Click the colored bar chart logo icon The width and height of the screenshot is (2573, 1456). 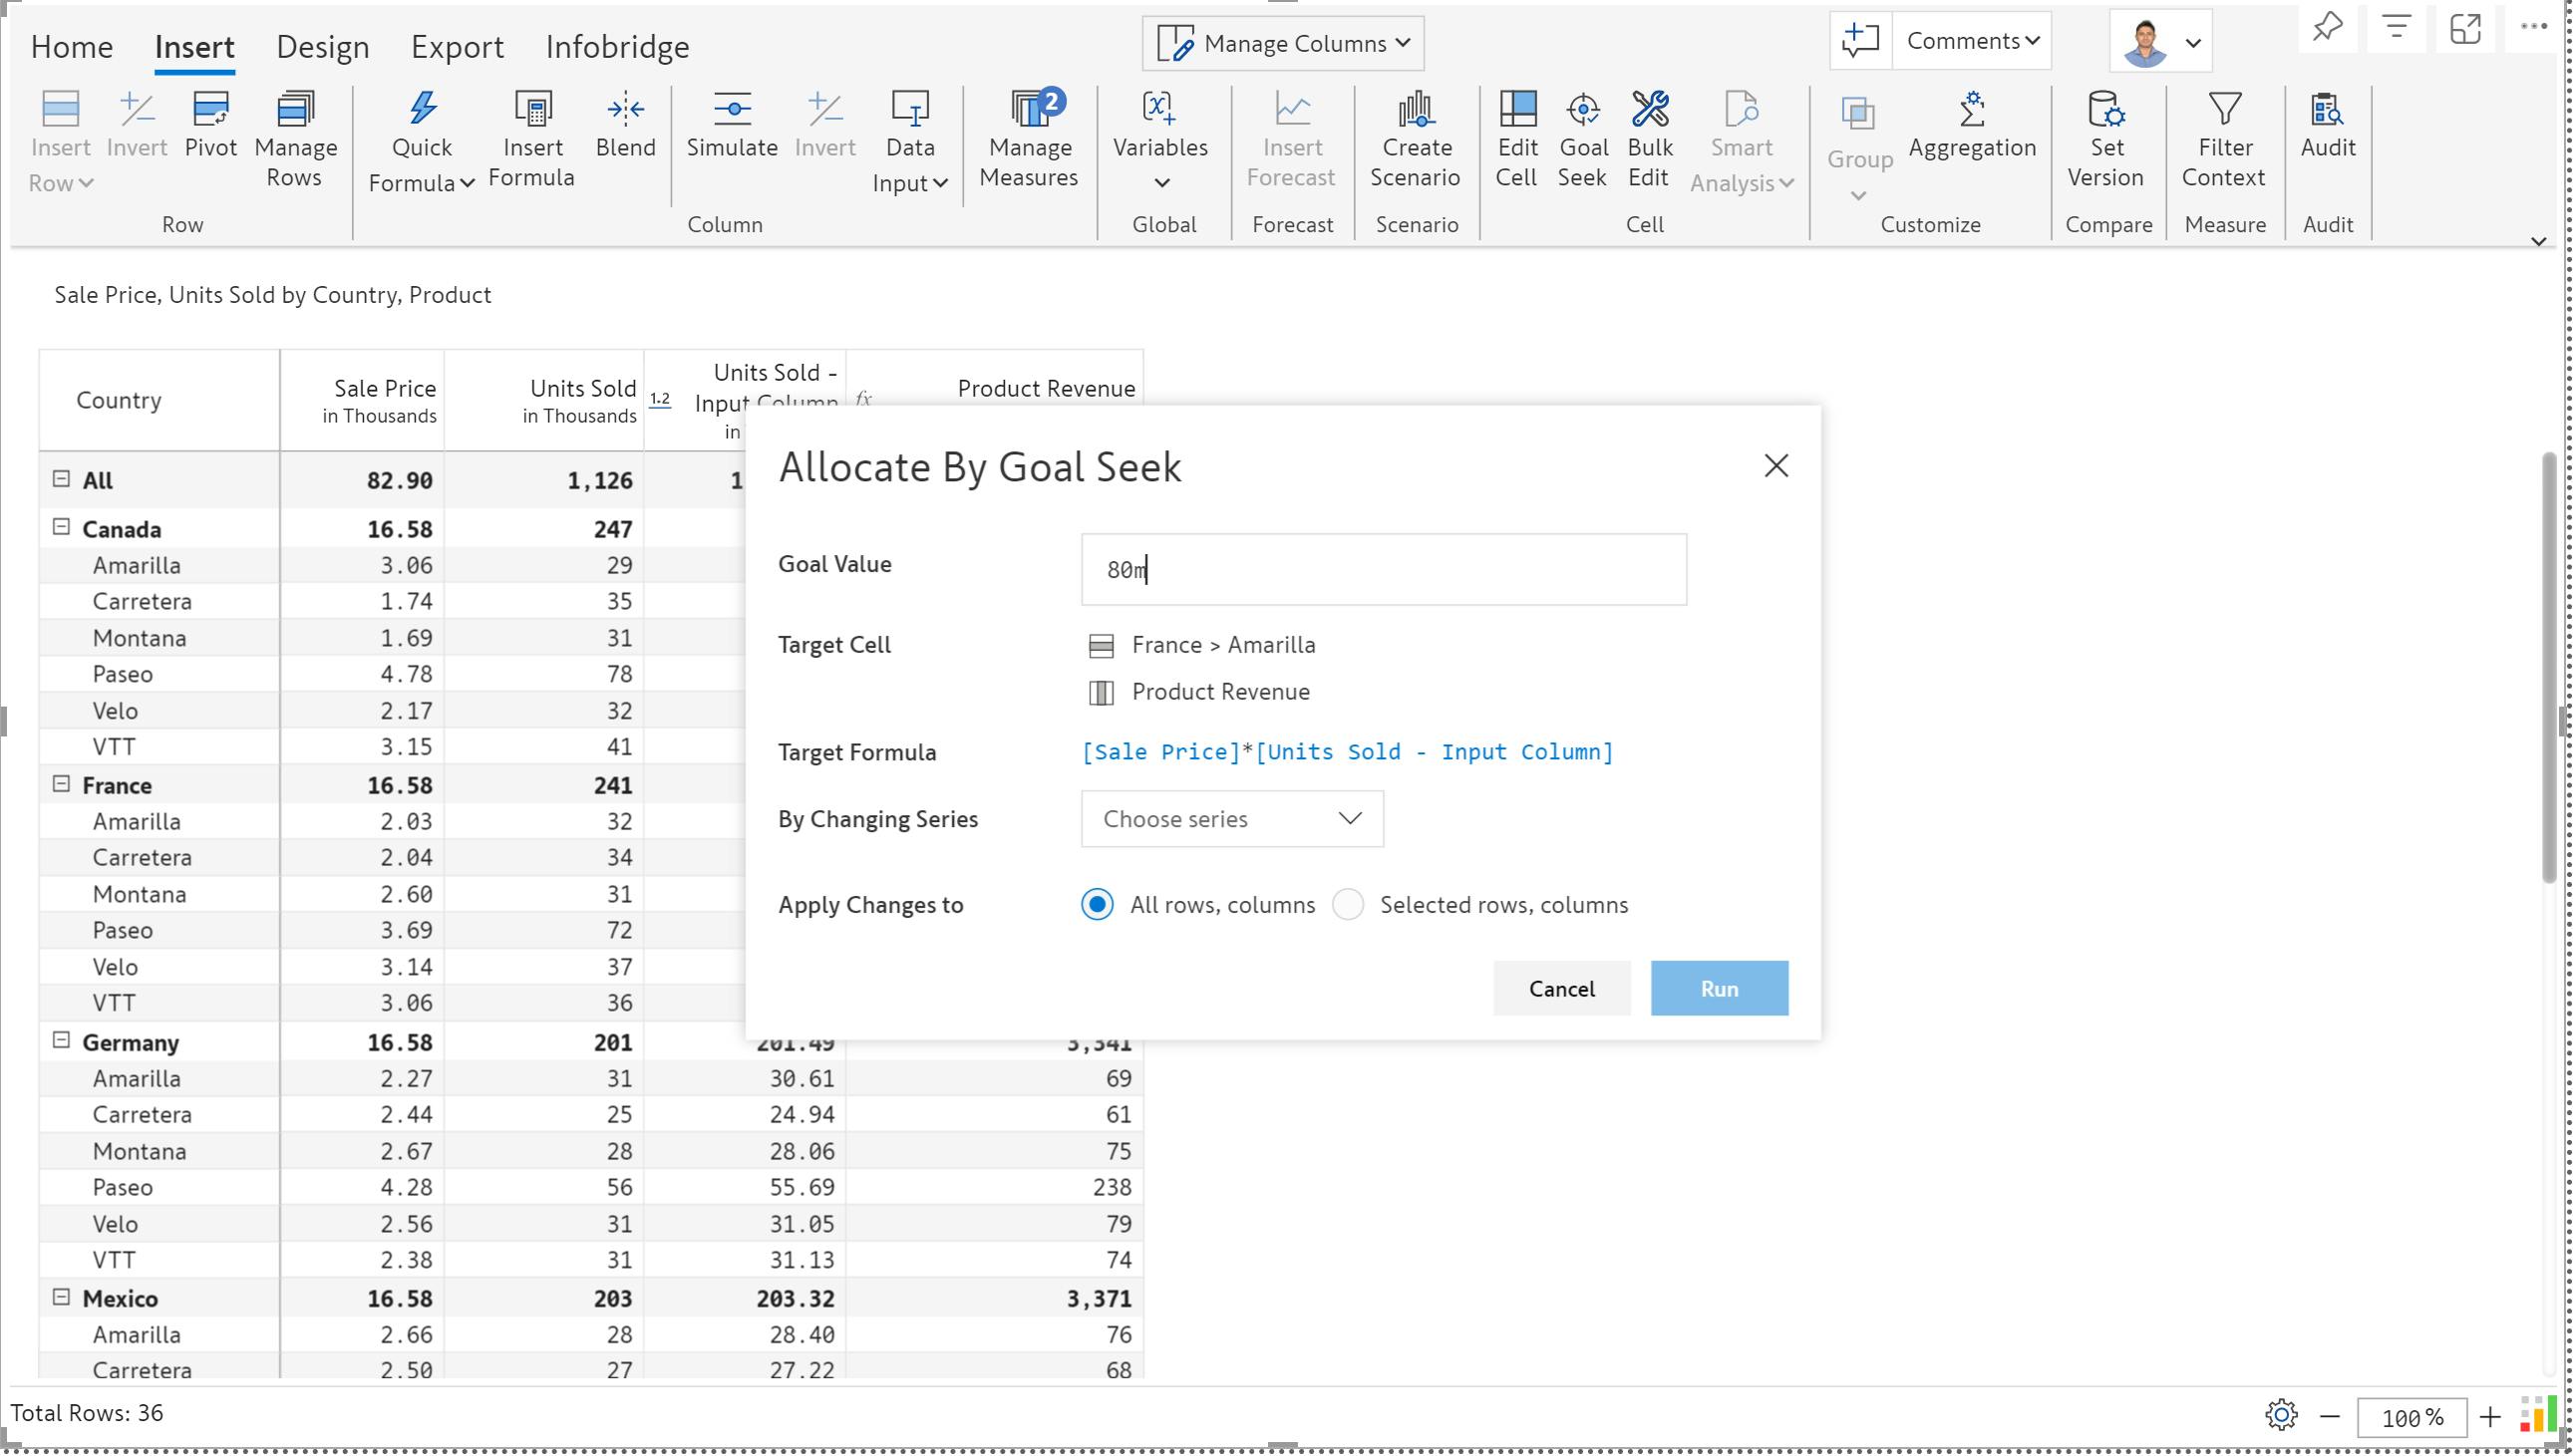[x=2539, y=1415]
